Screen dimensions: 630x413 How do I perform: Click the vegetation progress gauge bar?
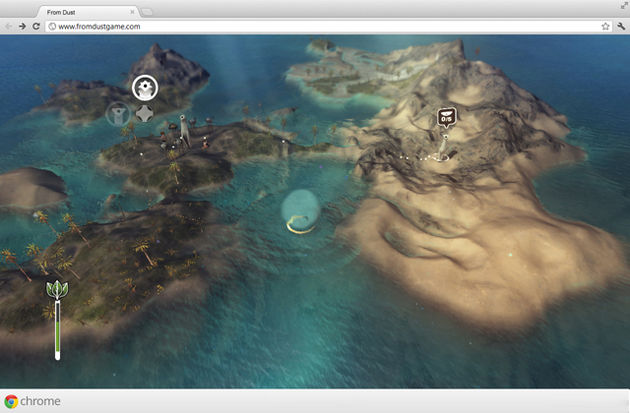pyautogui.click(x=58, y=330)
